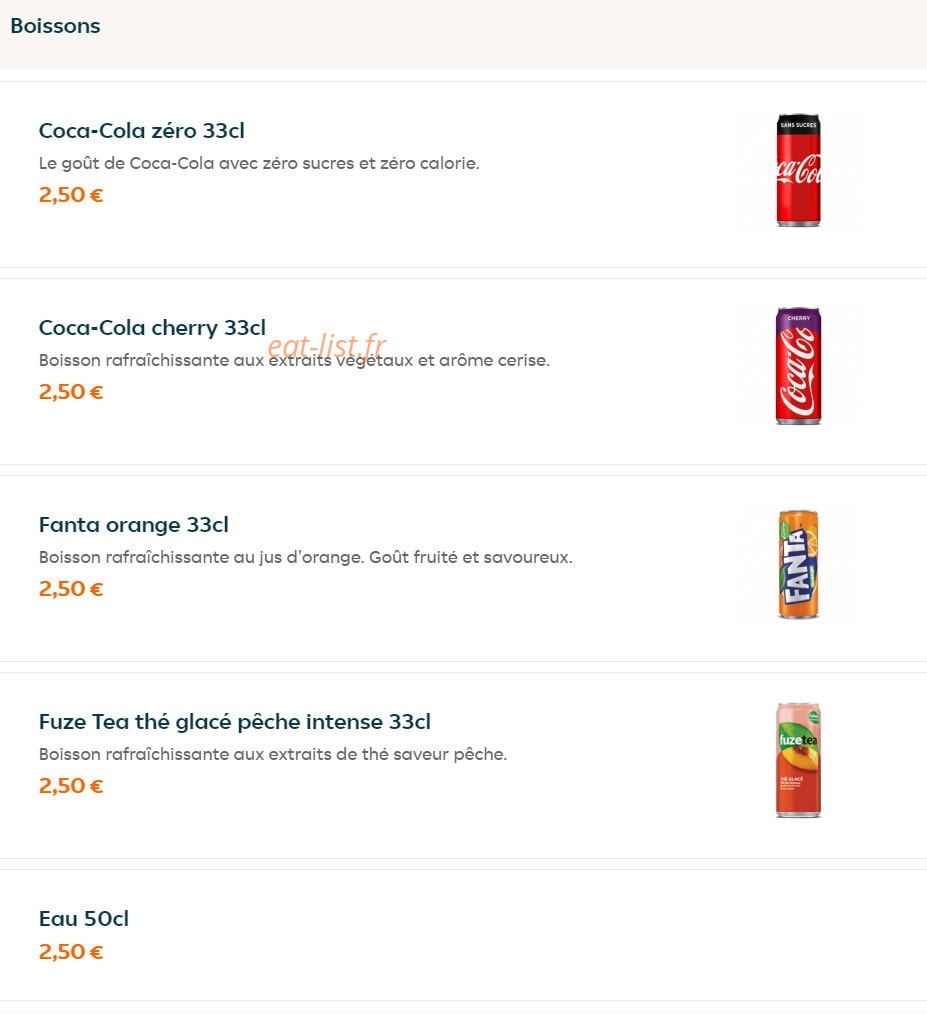This screenshot has width=927, height=1023.
Task: Click the Boissons section heading
Action: click(55, 25)
